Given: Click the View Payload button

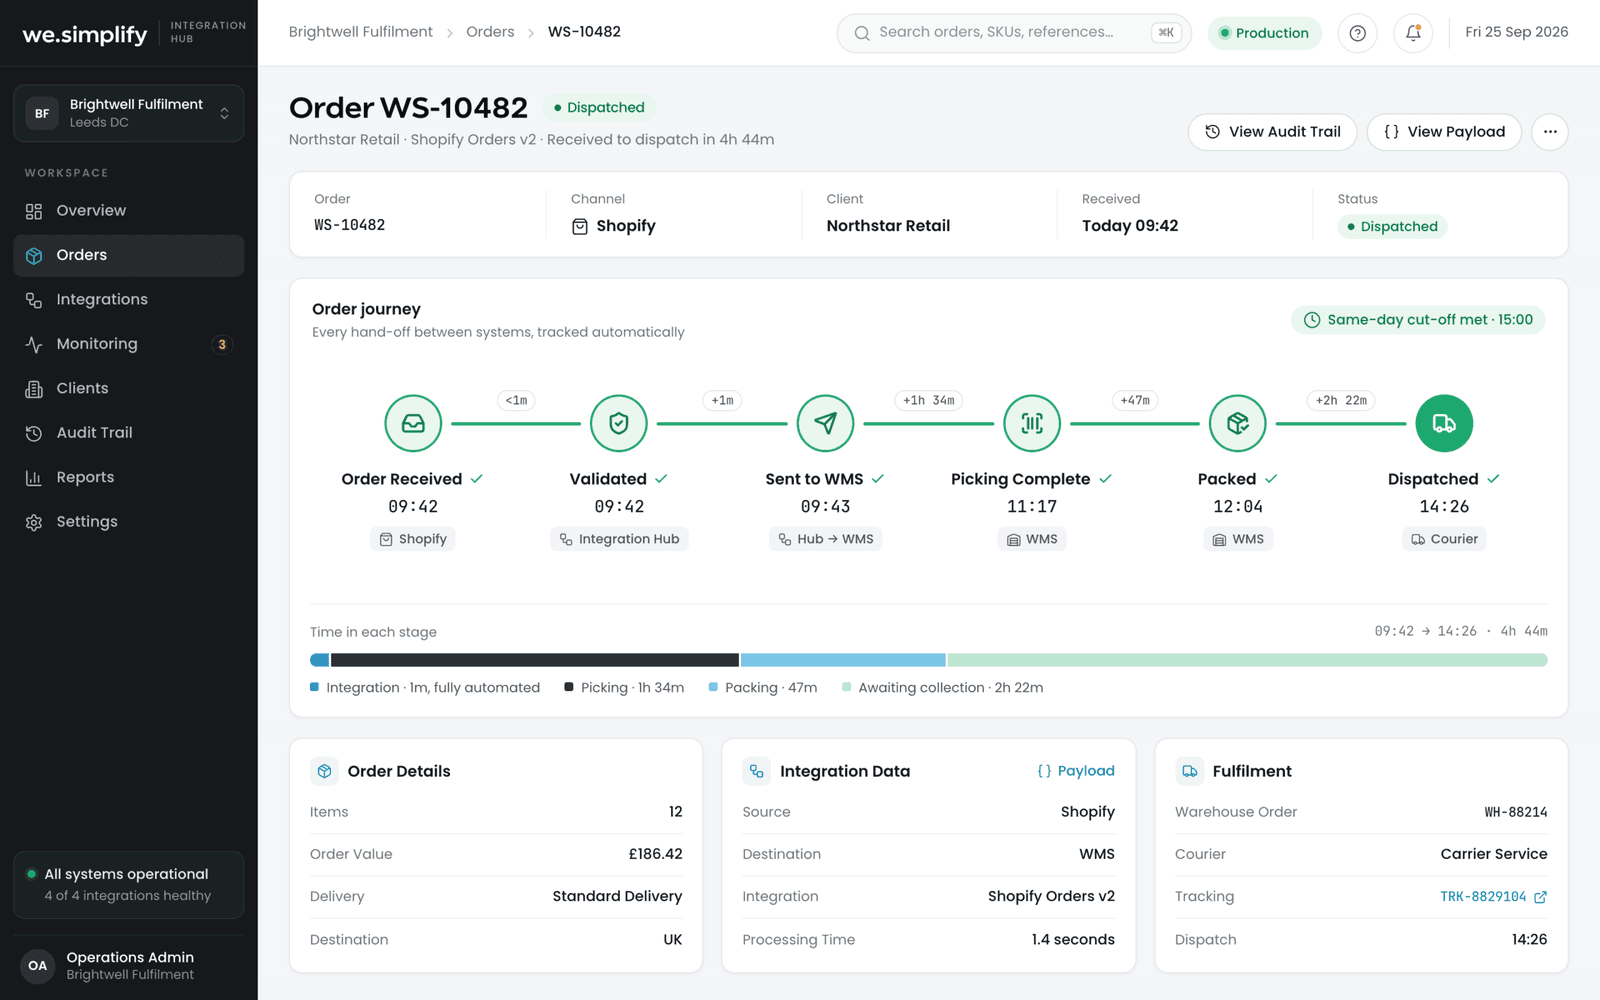Looking at the screenshot, I should pos(1444,132).
